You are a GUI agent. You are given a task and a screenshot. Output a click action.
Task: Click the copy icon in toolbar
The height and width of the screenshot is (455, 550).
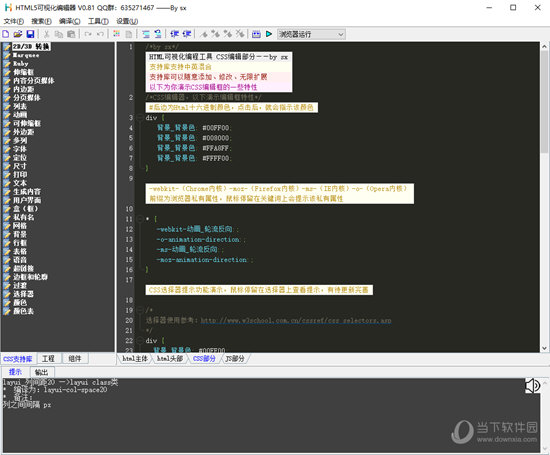click(59, 34)
